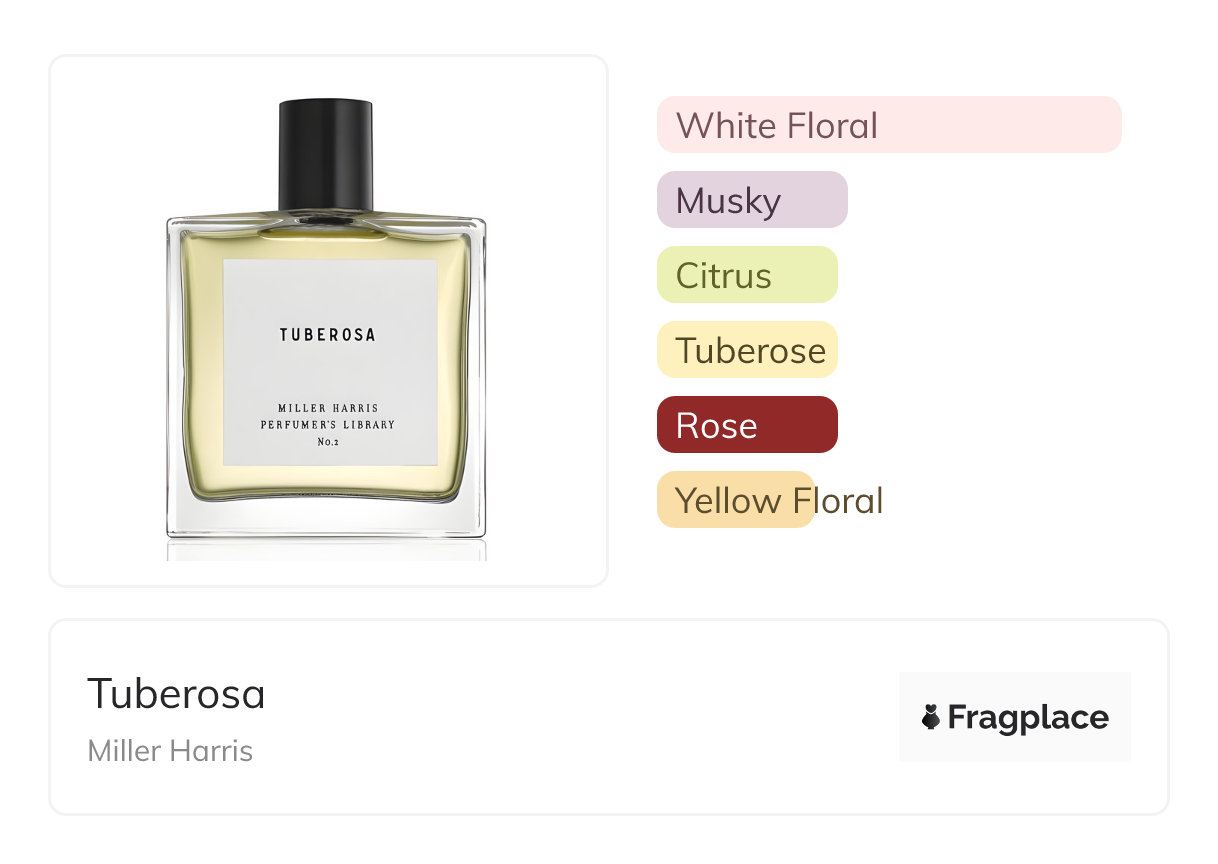Select the Musky accord tag

coord(752,200)
